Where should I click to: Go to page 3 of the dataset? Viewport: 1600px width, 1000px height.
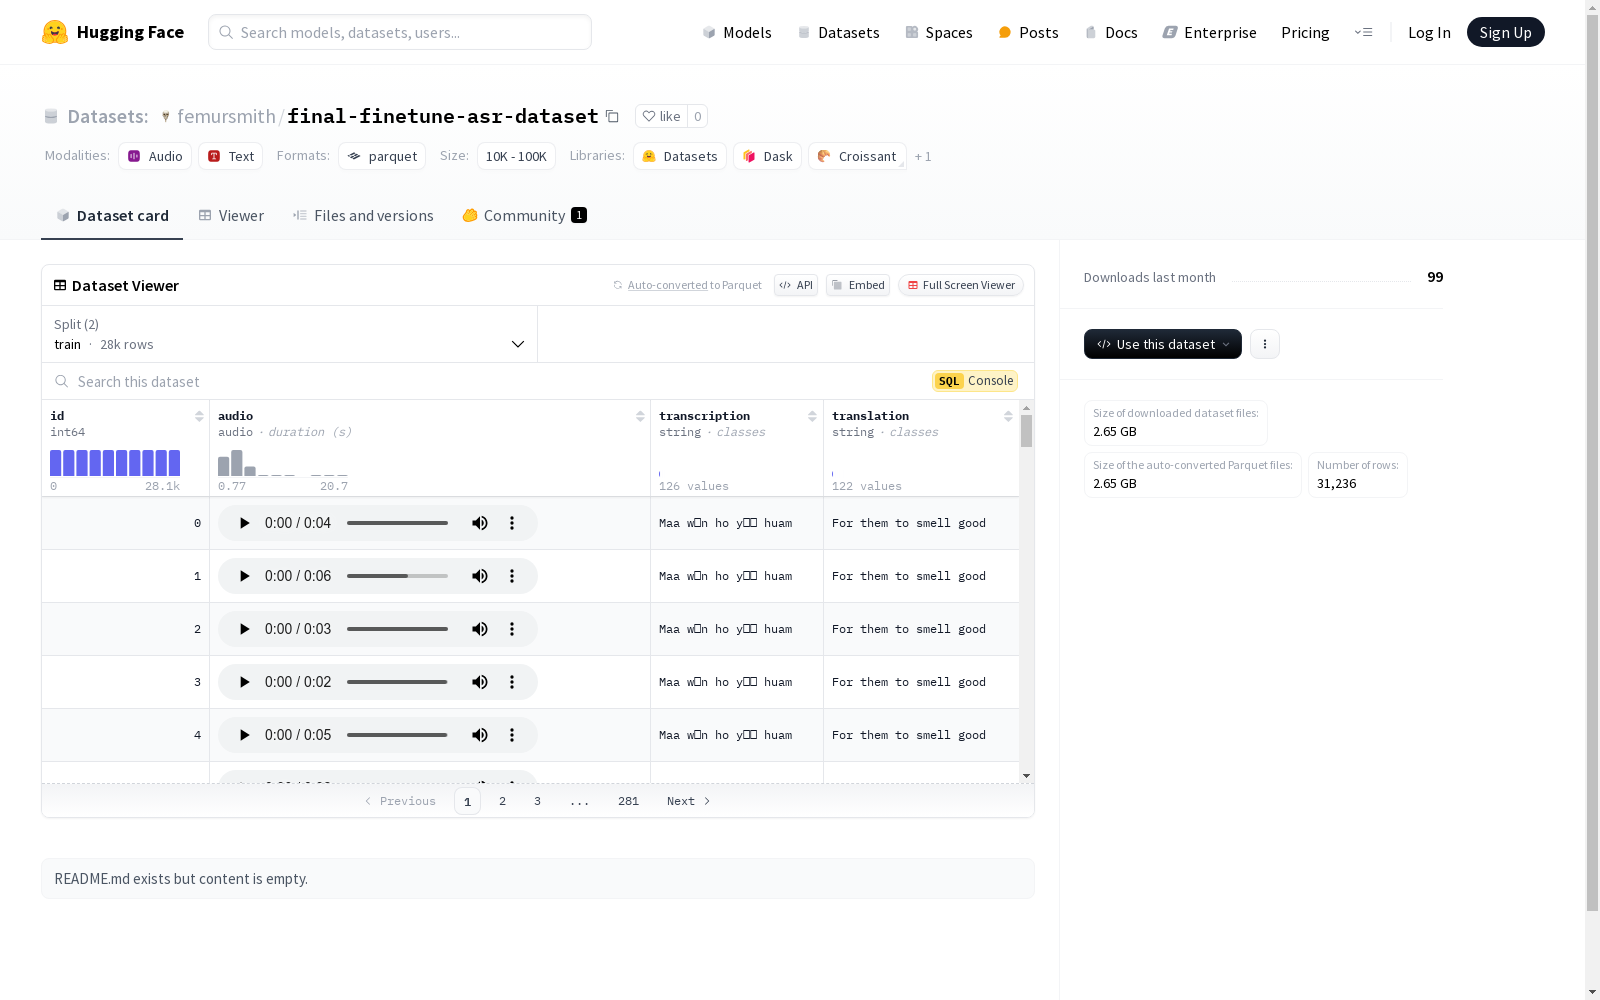pyautogui.click(x=537, y=801)
